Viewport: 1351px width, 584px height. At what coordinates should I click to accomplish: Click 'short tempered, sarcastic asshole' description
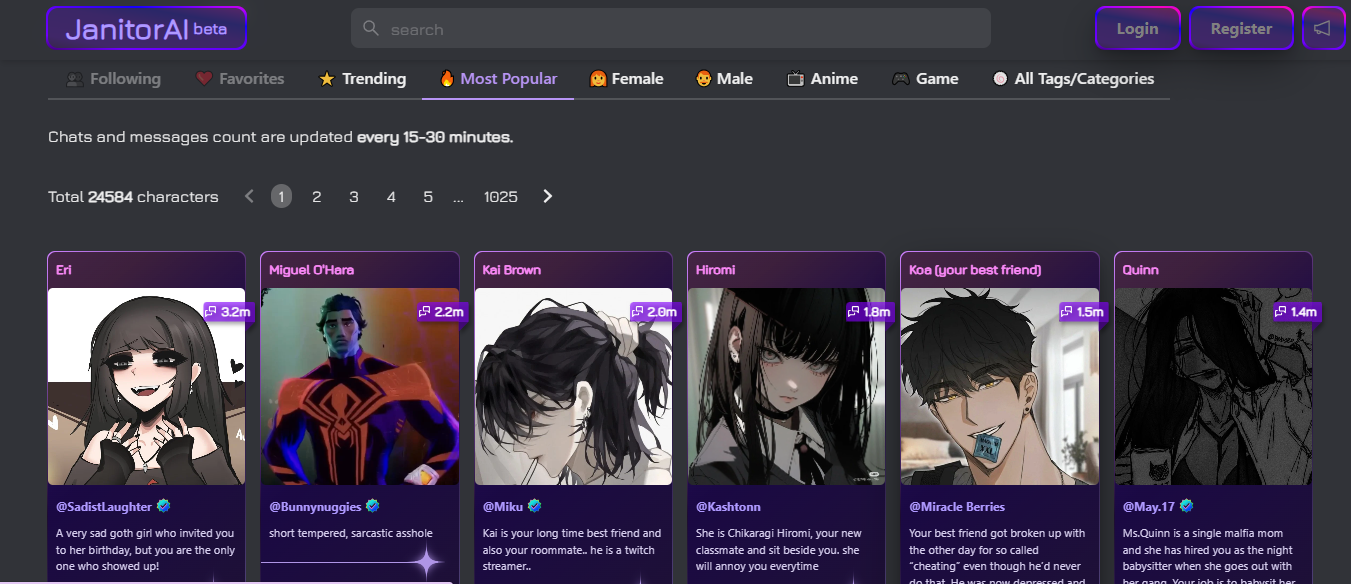pyautogui.click(x=351, y=533)
